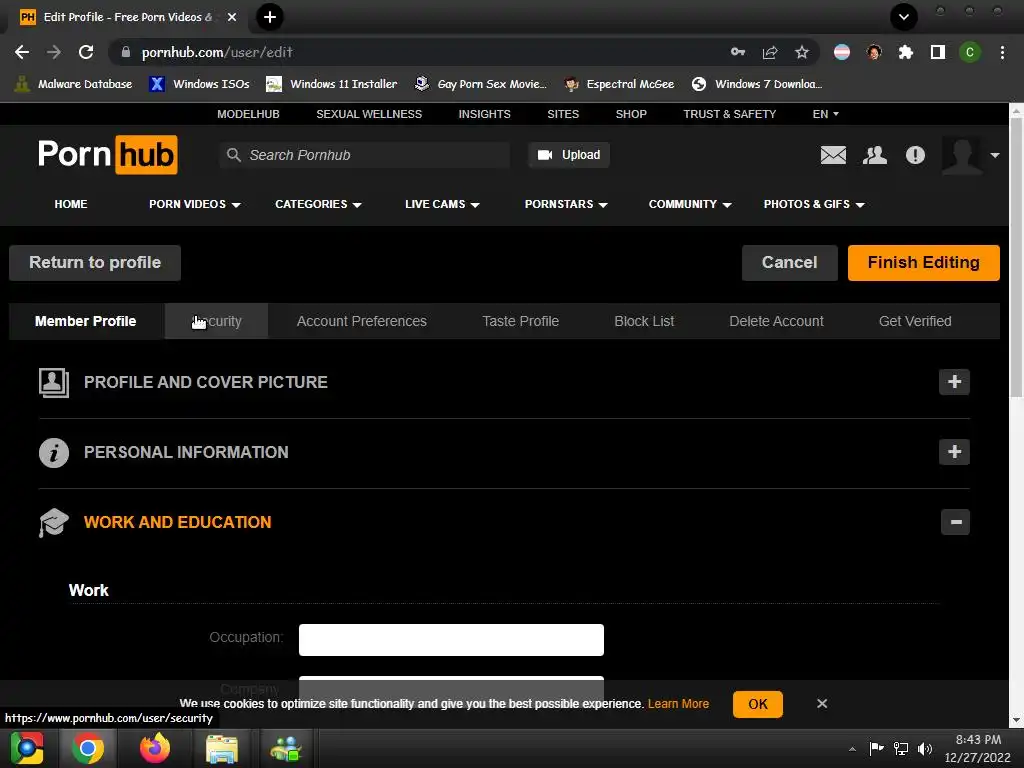Viewport: 1024px width, 768px height.
Task: Go back with browser back arrow
Action: tap(22, 52)
